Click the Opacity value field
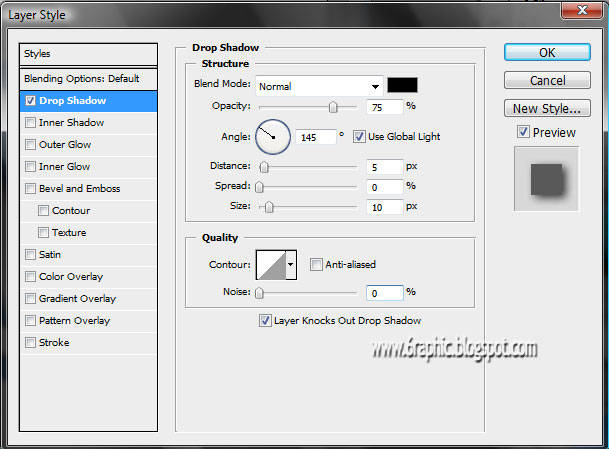This screenshot has height=449, width=609. click(x=384, y=107)
